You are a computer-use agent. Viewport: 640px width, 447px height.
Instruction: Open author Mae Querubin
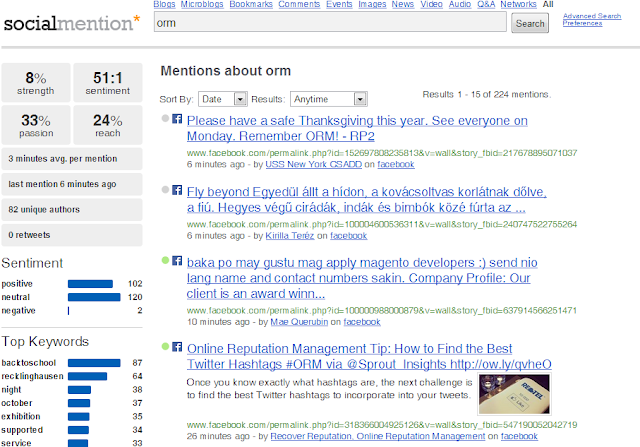point(299,322)
